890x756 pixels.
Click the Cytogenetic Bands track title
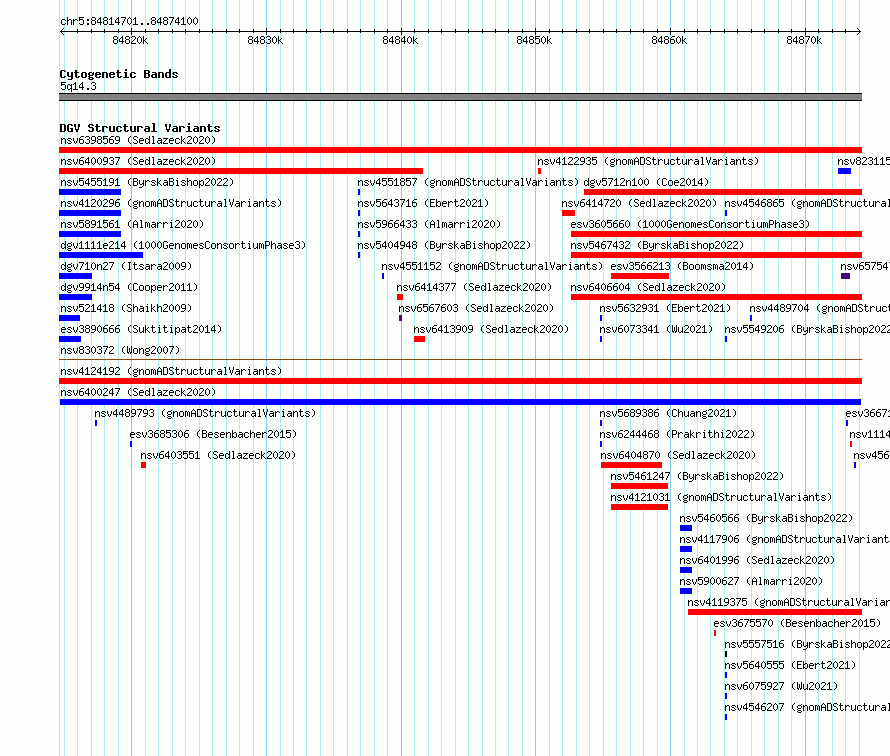[x=119, y=74]
